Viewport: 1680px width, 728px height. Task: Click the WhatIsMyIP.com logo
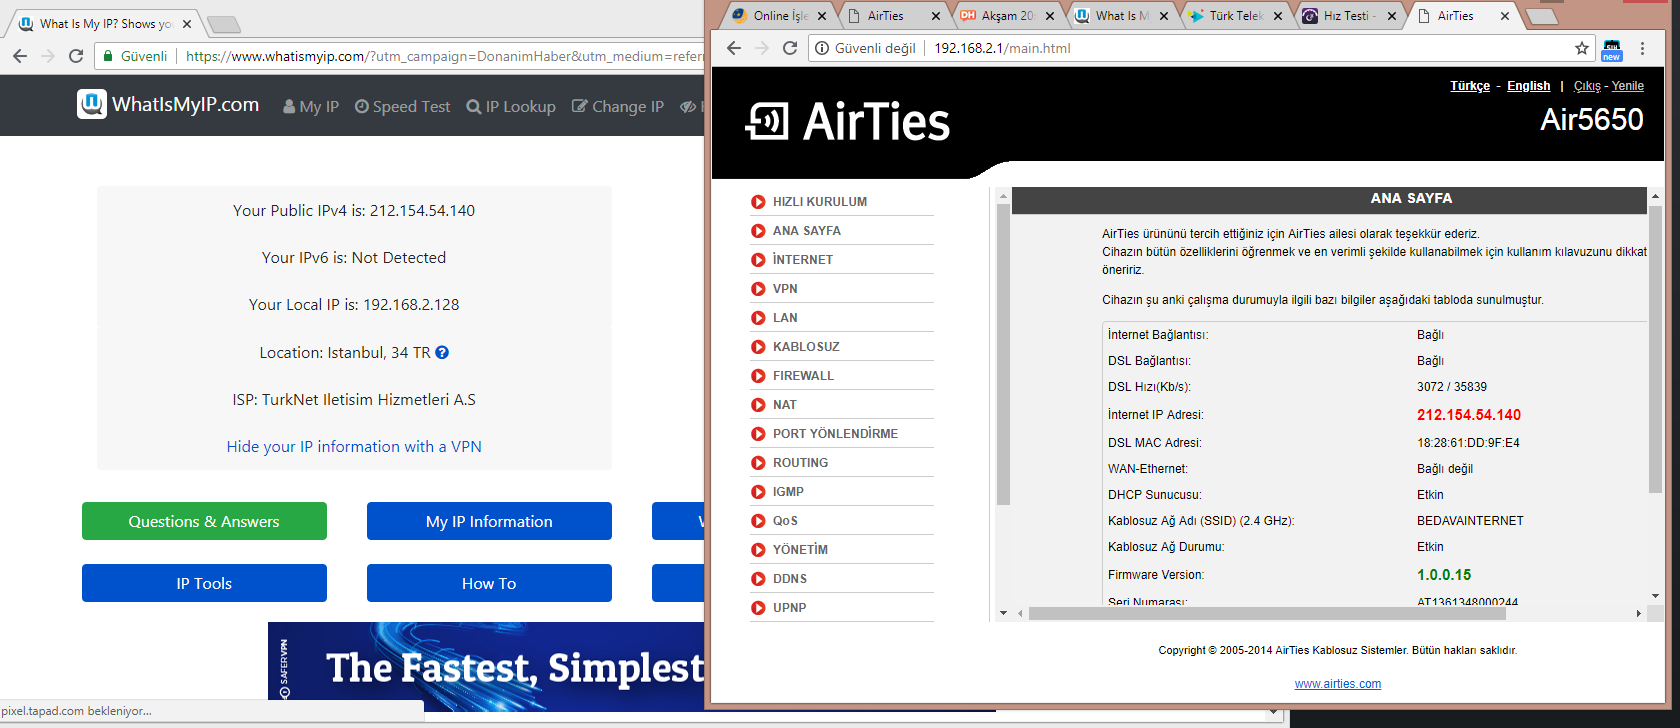(x=168, y=104)
